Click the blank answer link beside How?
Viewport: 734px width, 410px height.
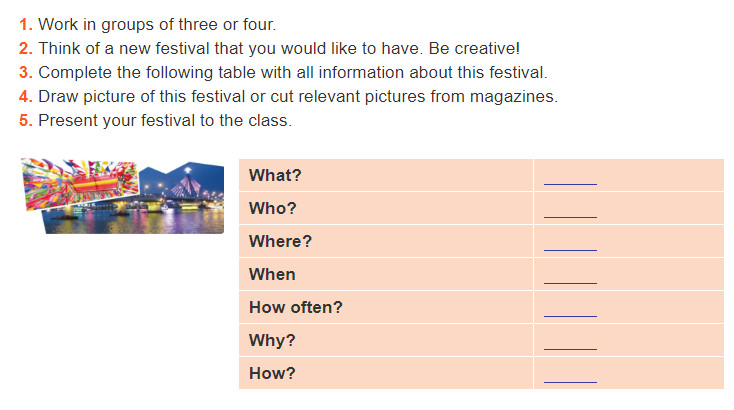click(570, 380)
